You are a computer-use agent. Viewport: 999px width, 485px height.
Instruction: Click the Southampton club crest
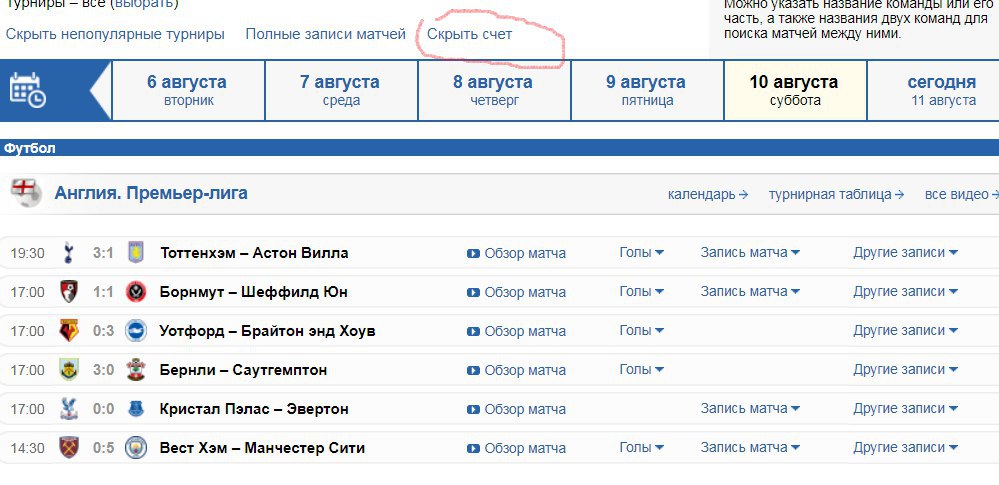coord(136,370)
